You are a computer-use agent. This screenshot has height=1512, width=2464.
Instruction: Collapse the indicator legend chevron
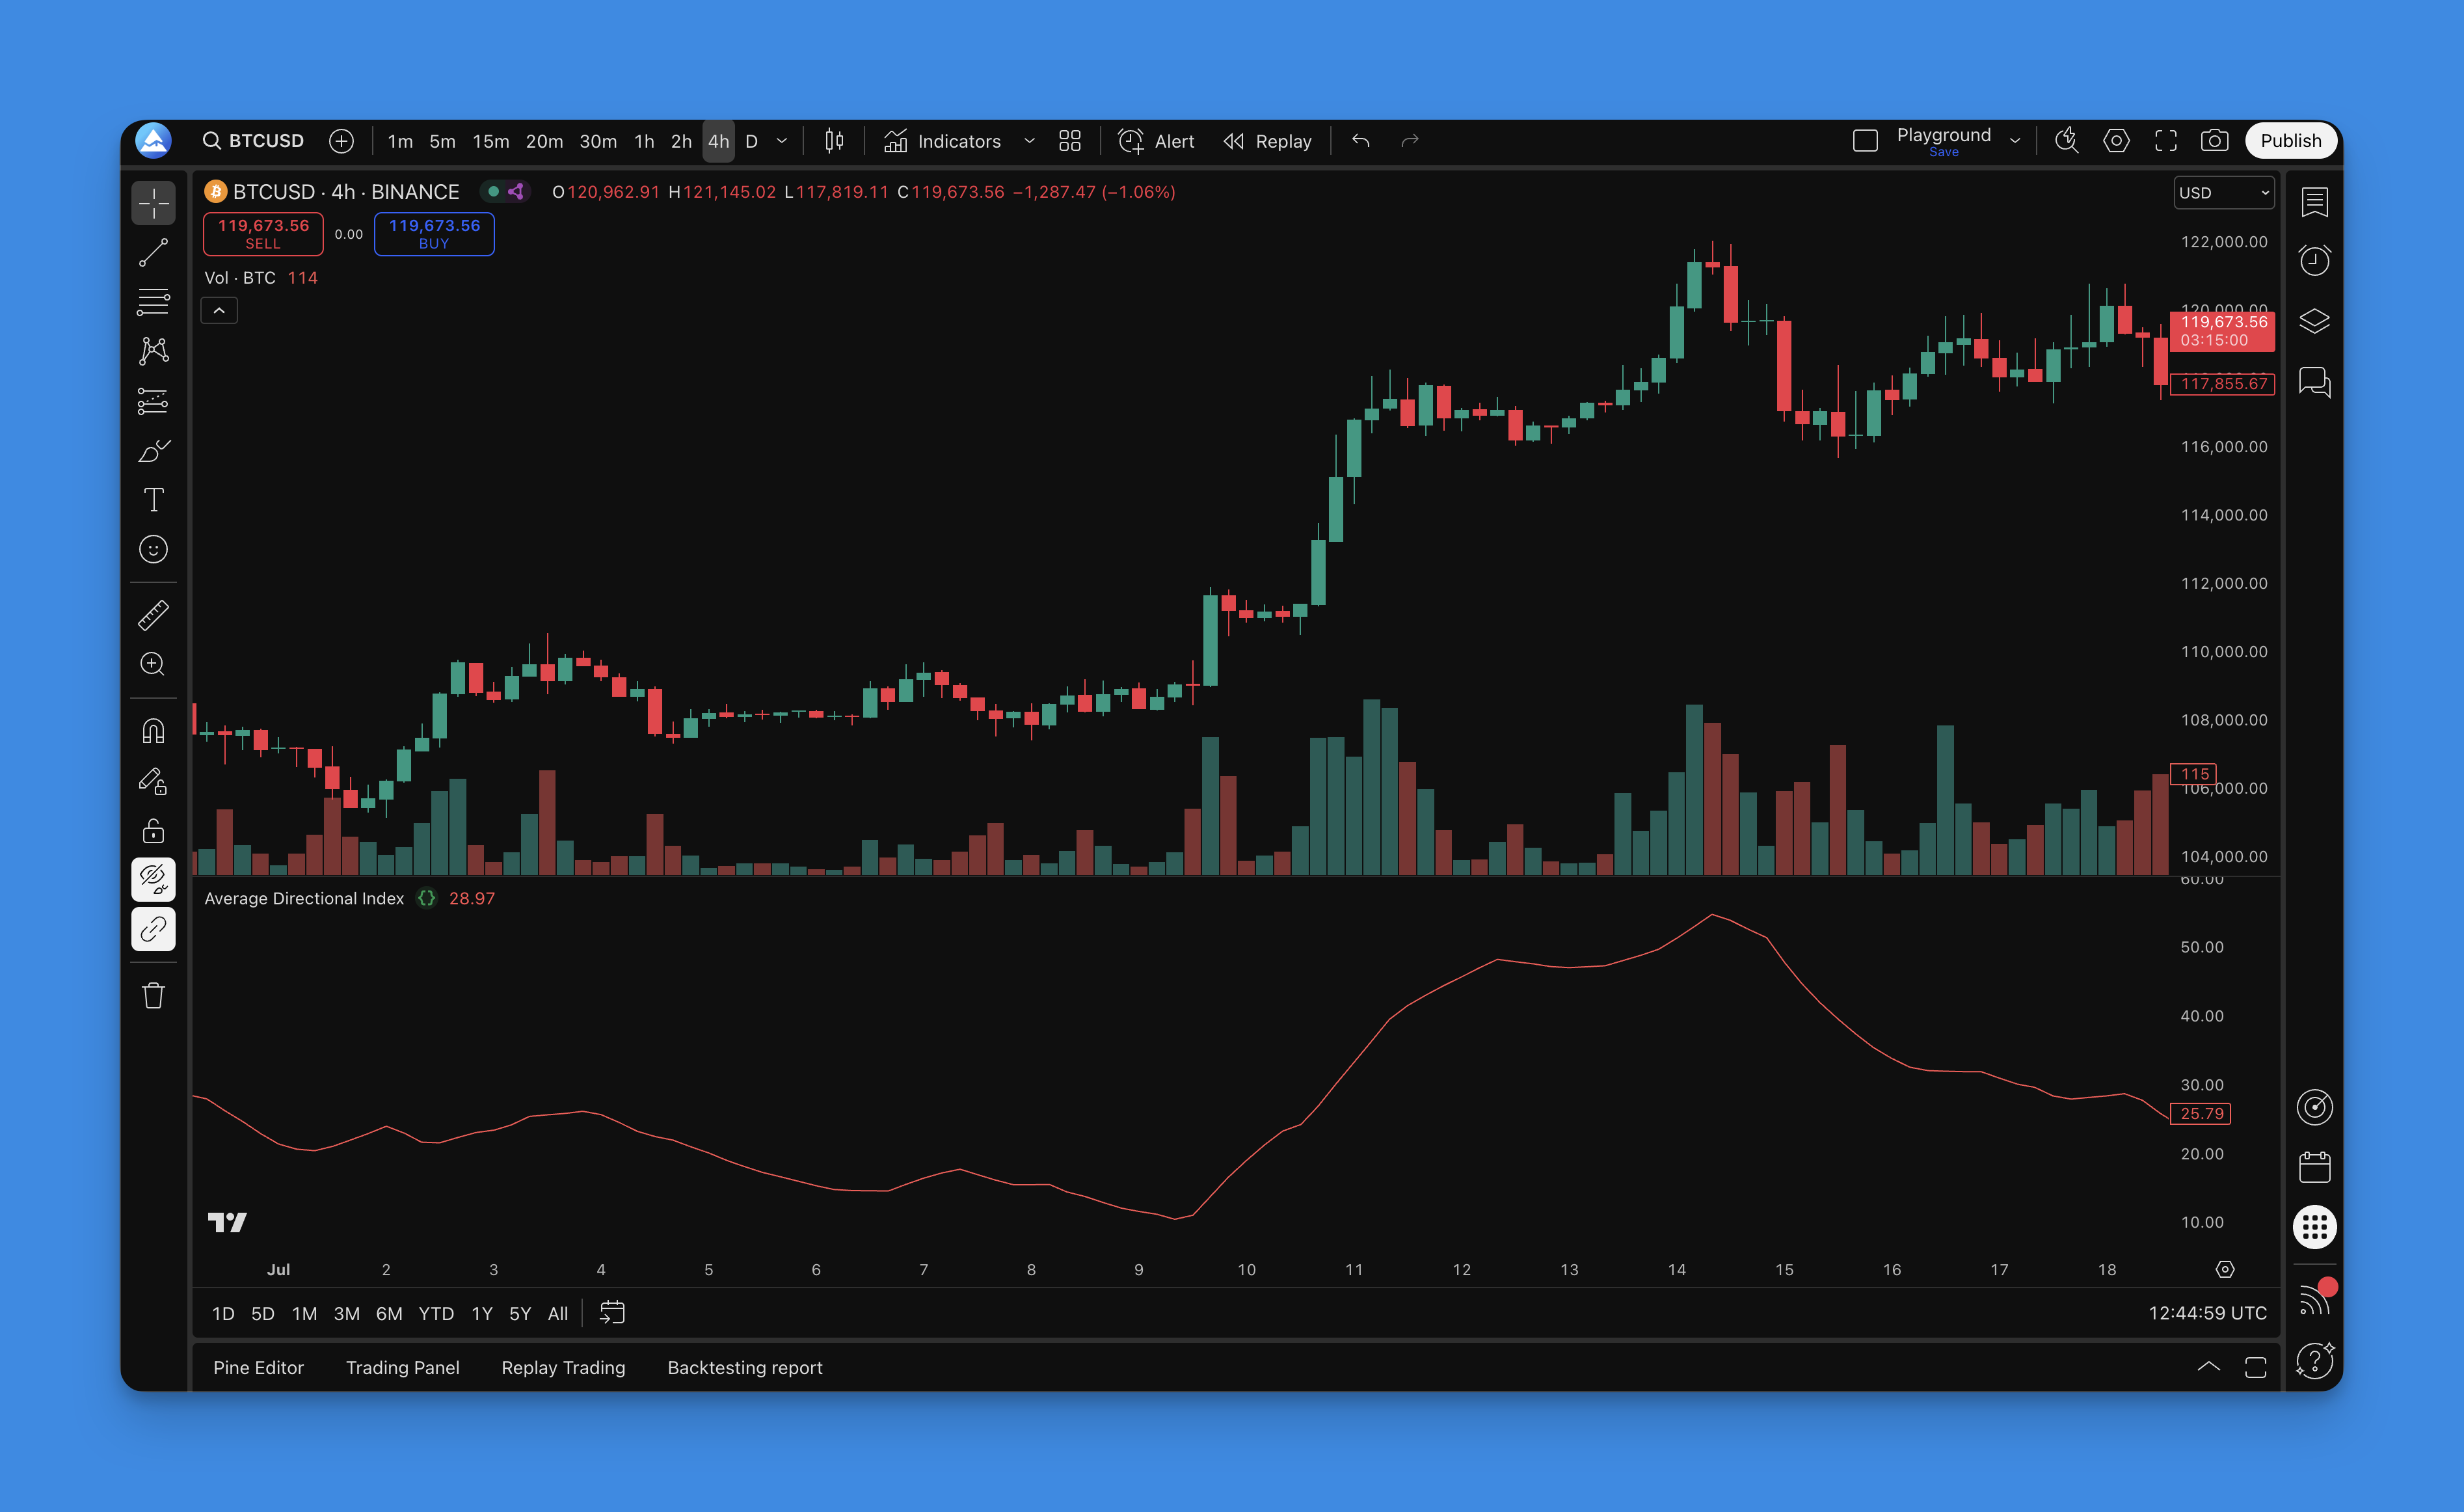click(x=219, y=311)
